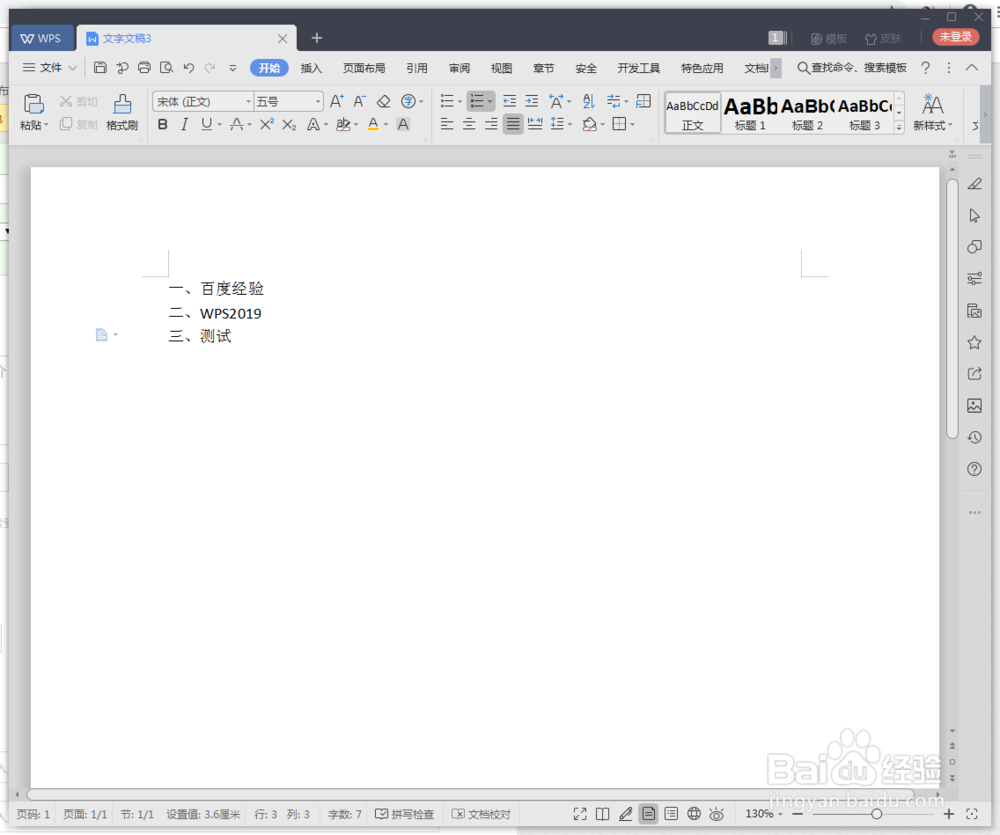Click the 未登录 login button
The width and height of the screenshot is (1000, 835).
pyautogui.click(x=955, y=37)
